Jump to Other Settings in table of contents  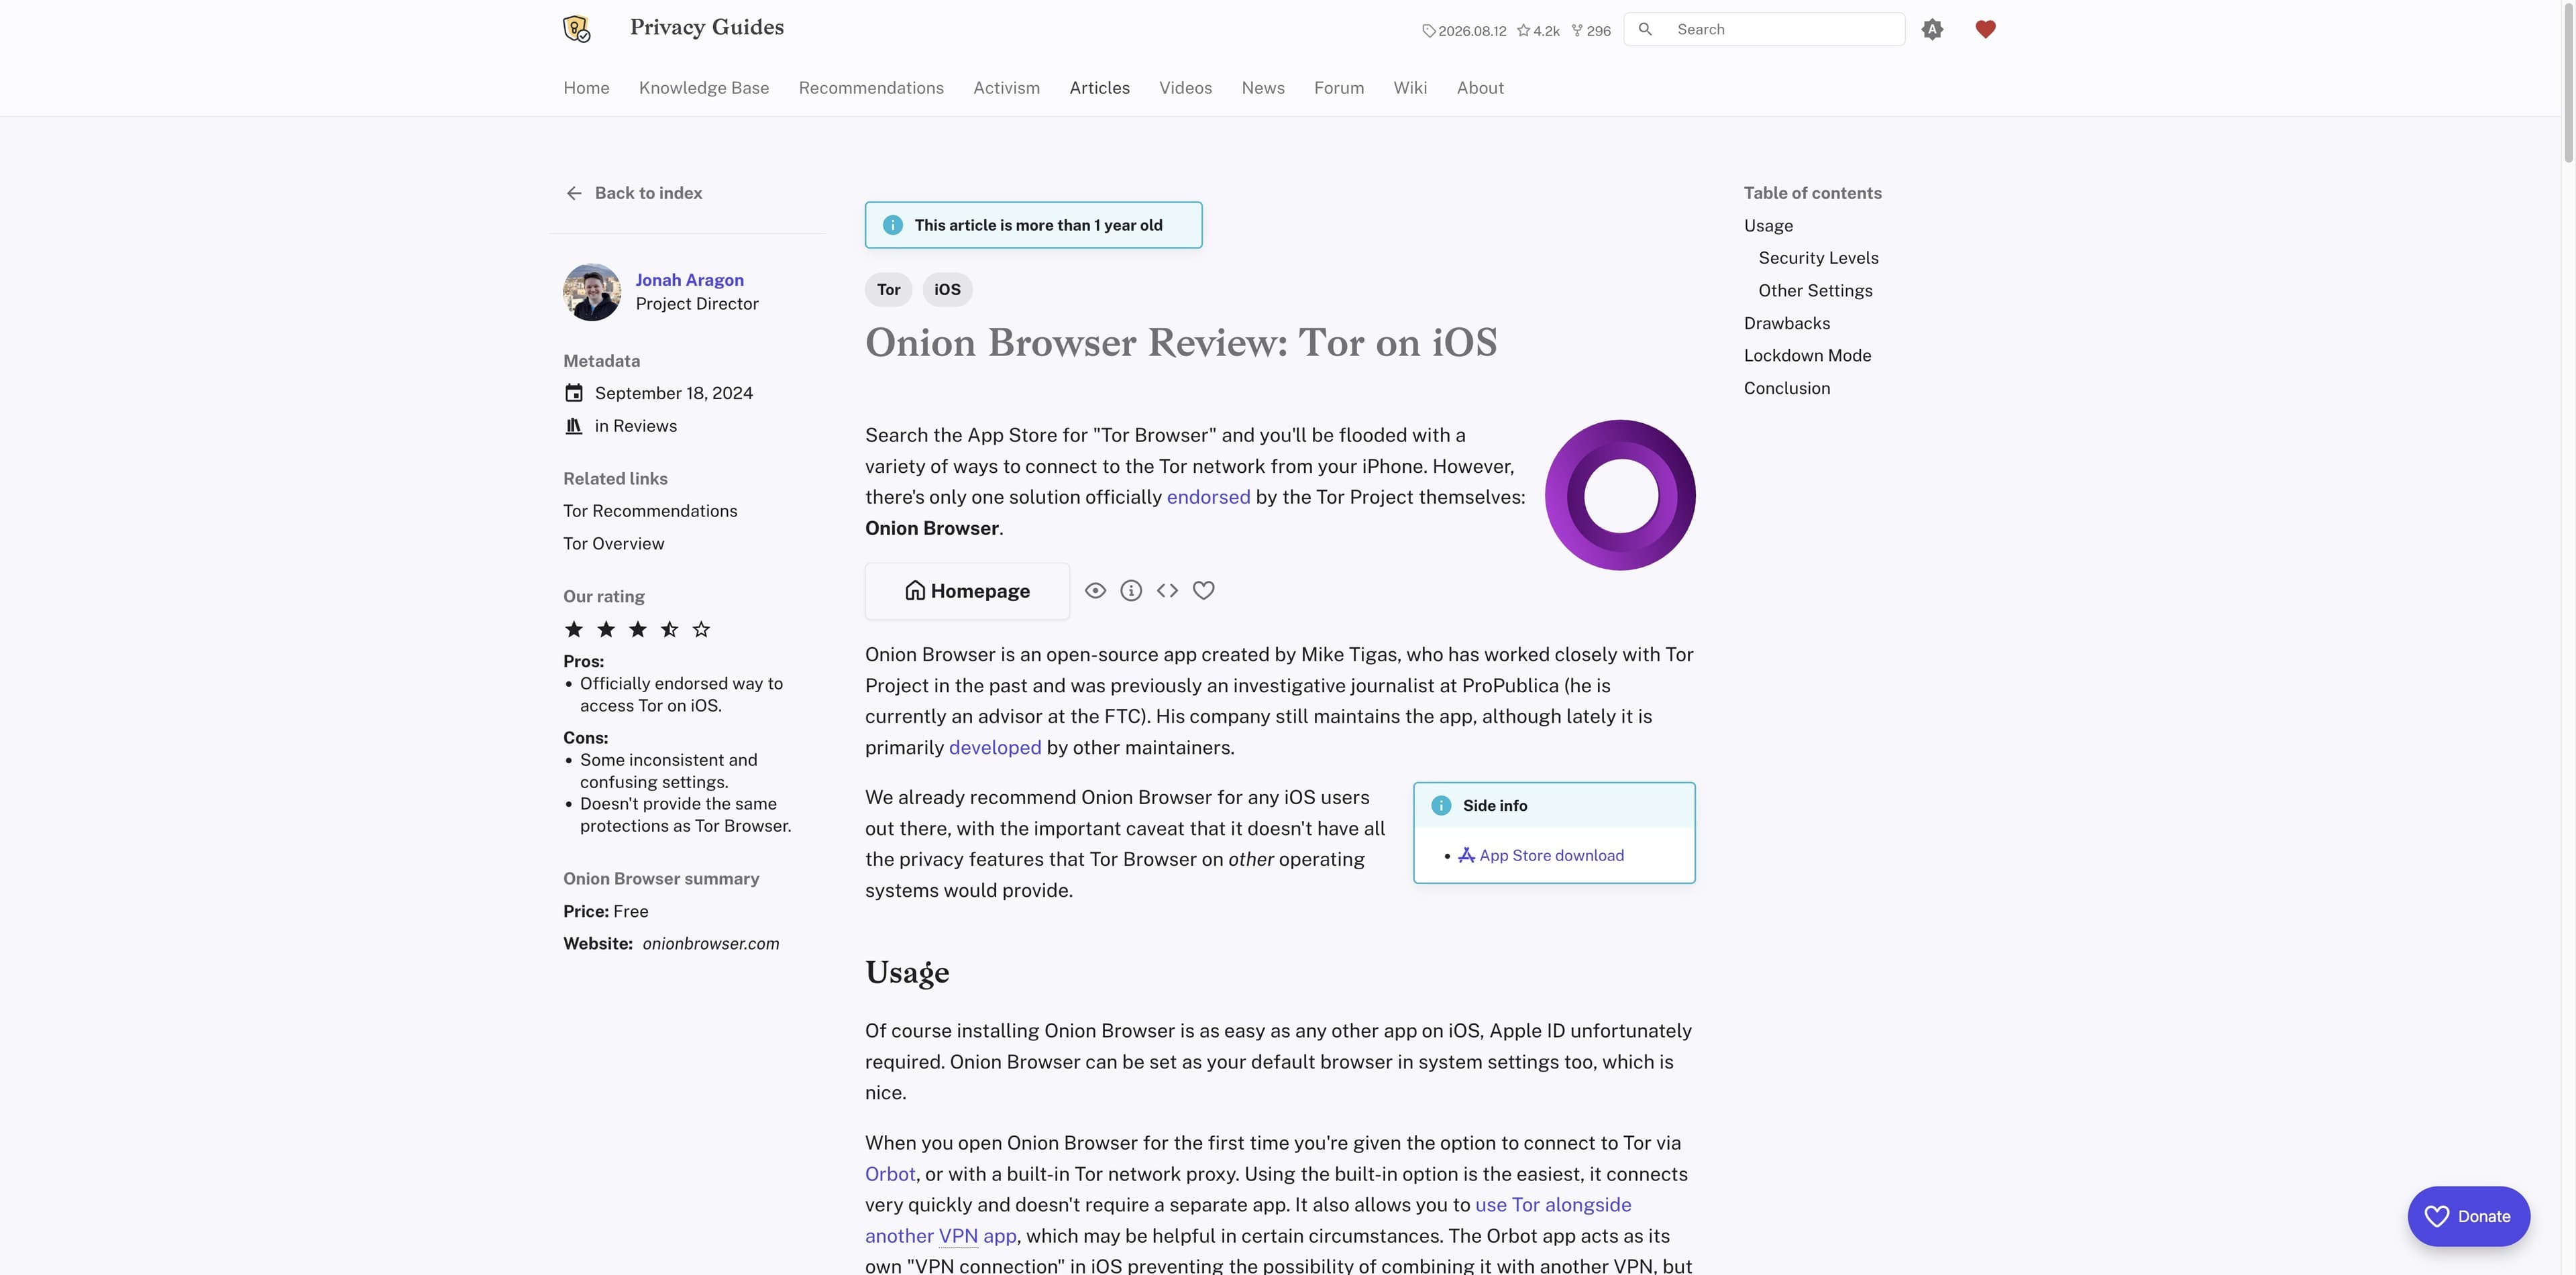(1815, 291)
